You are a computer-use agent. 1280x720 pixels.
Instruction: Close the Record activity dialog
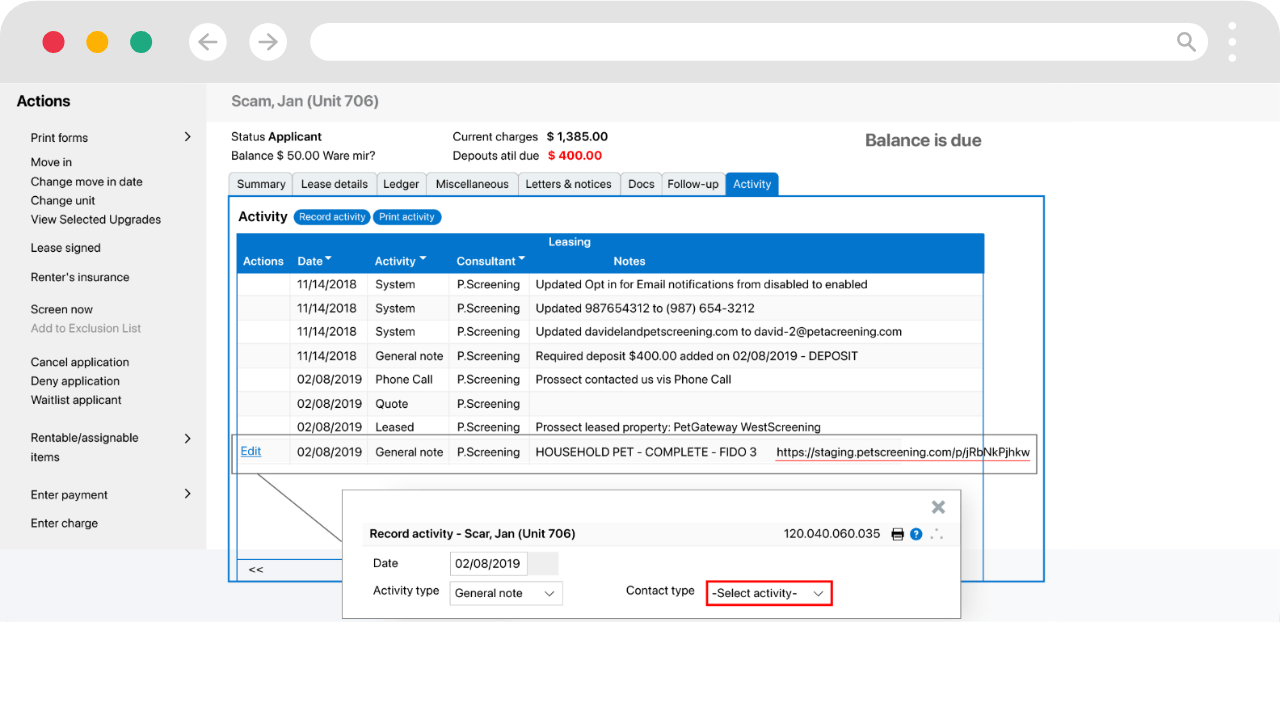(x=938, y=507)
